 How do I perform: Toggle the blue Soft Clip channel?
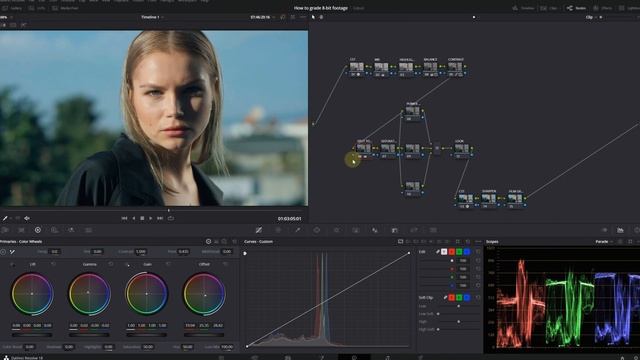tap(467, 298)
